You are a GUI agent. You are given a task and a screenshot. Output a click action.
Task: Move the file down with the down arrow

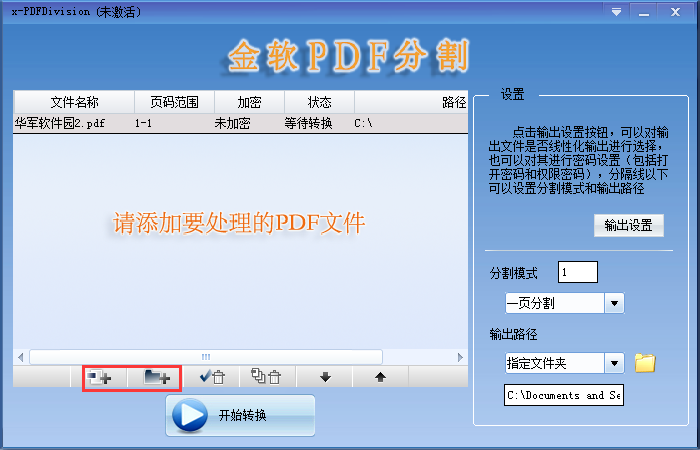[x=325, y=377]
